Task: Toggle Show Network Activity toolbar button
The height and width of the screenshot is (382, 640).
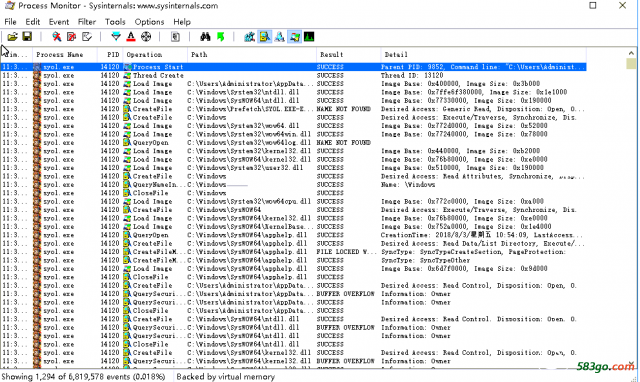Action: pyautogui.click(x=279, y=37)
